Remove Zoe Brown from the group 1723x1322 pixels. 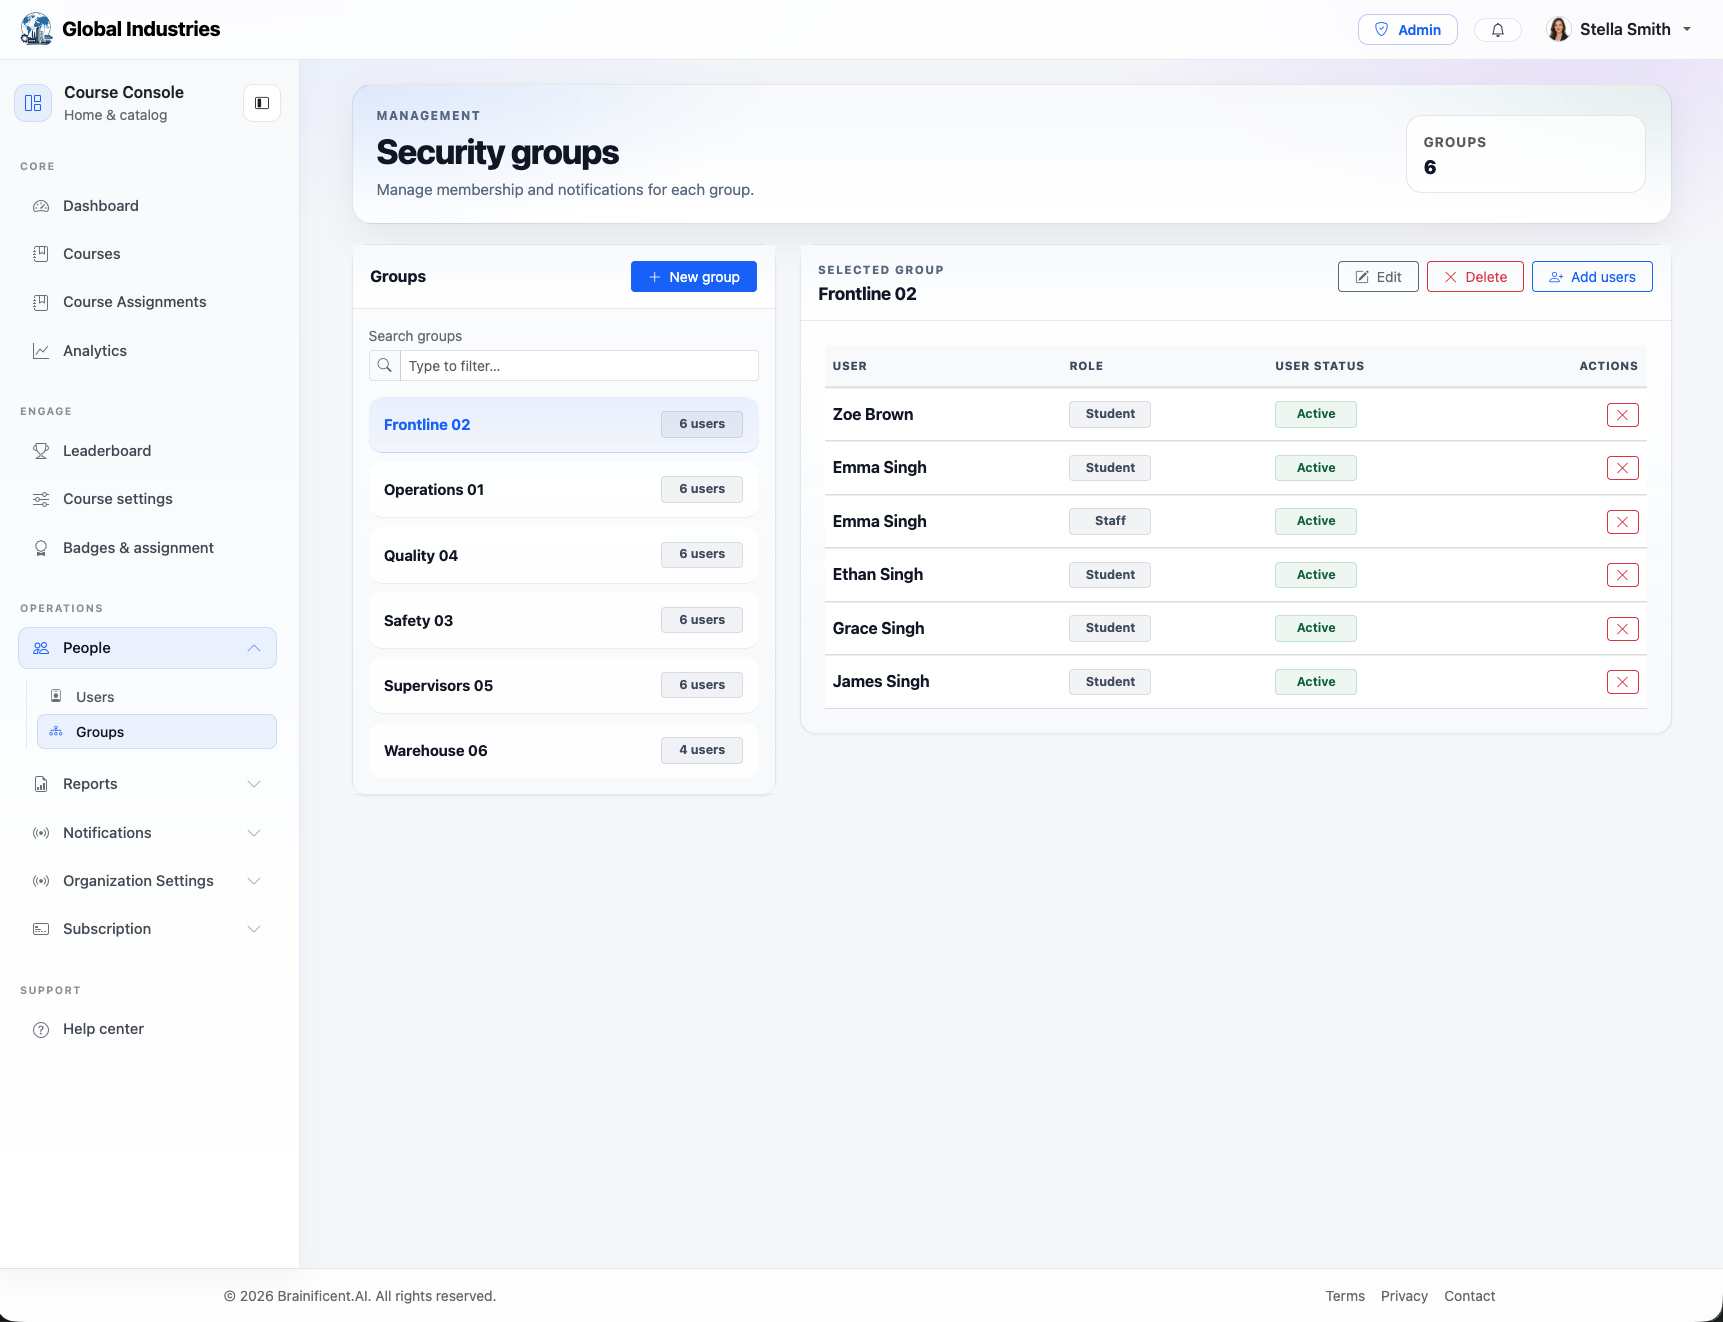click(x=1622, y=415)
